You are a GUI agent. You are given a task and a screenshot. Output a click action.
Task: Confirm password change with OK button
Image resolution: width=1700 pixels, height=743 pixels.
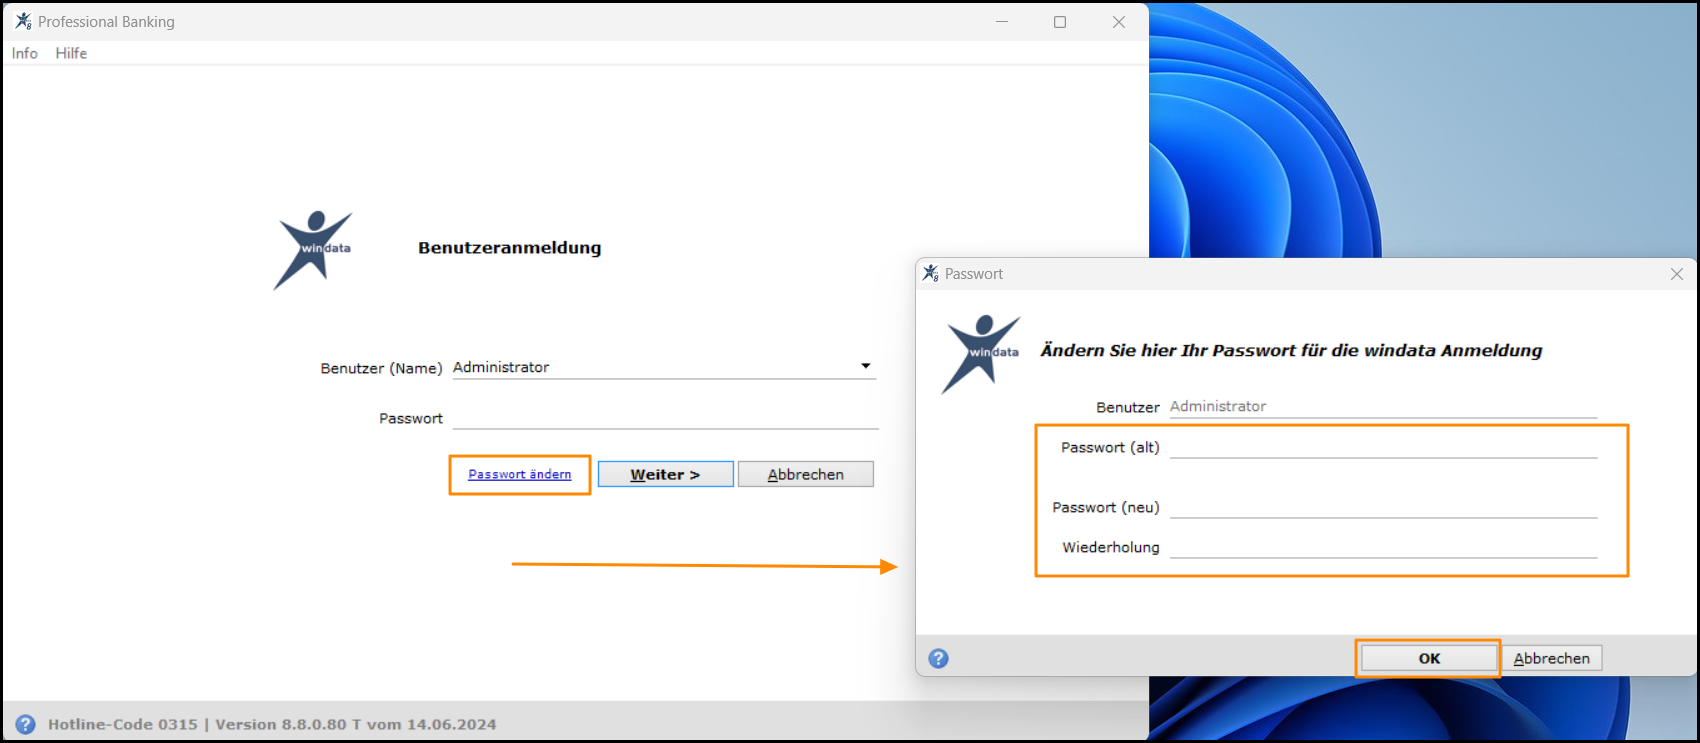click(1429, 658)
